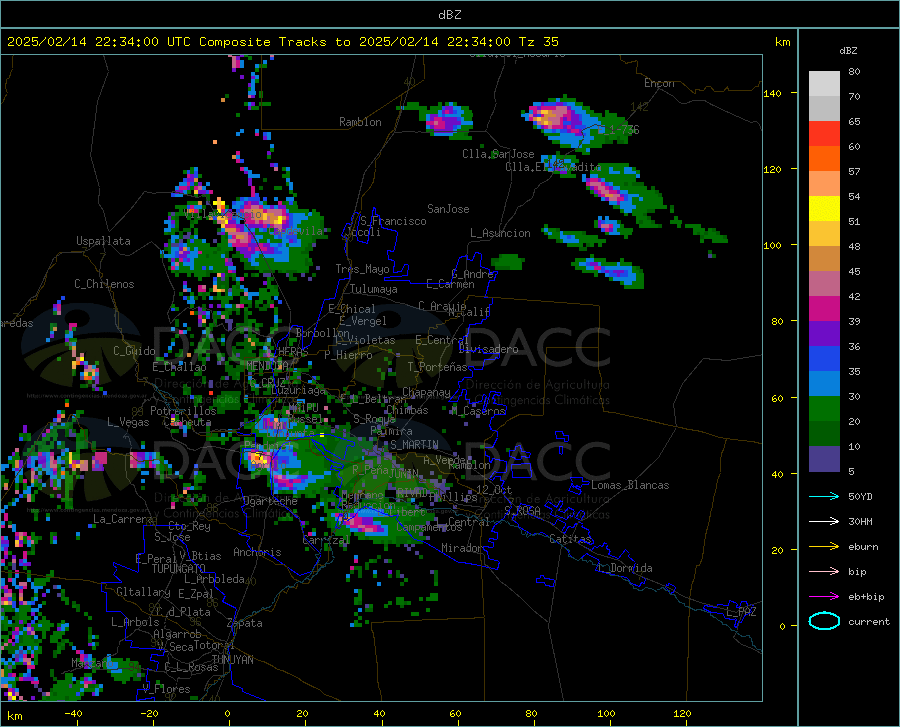This screenshot has width=900, height=727.
Task: Click the 'eb+bip' legend label
Action: coord(866,596)
